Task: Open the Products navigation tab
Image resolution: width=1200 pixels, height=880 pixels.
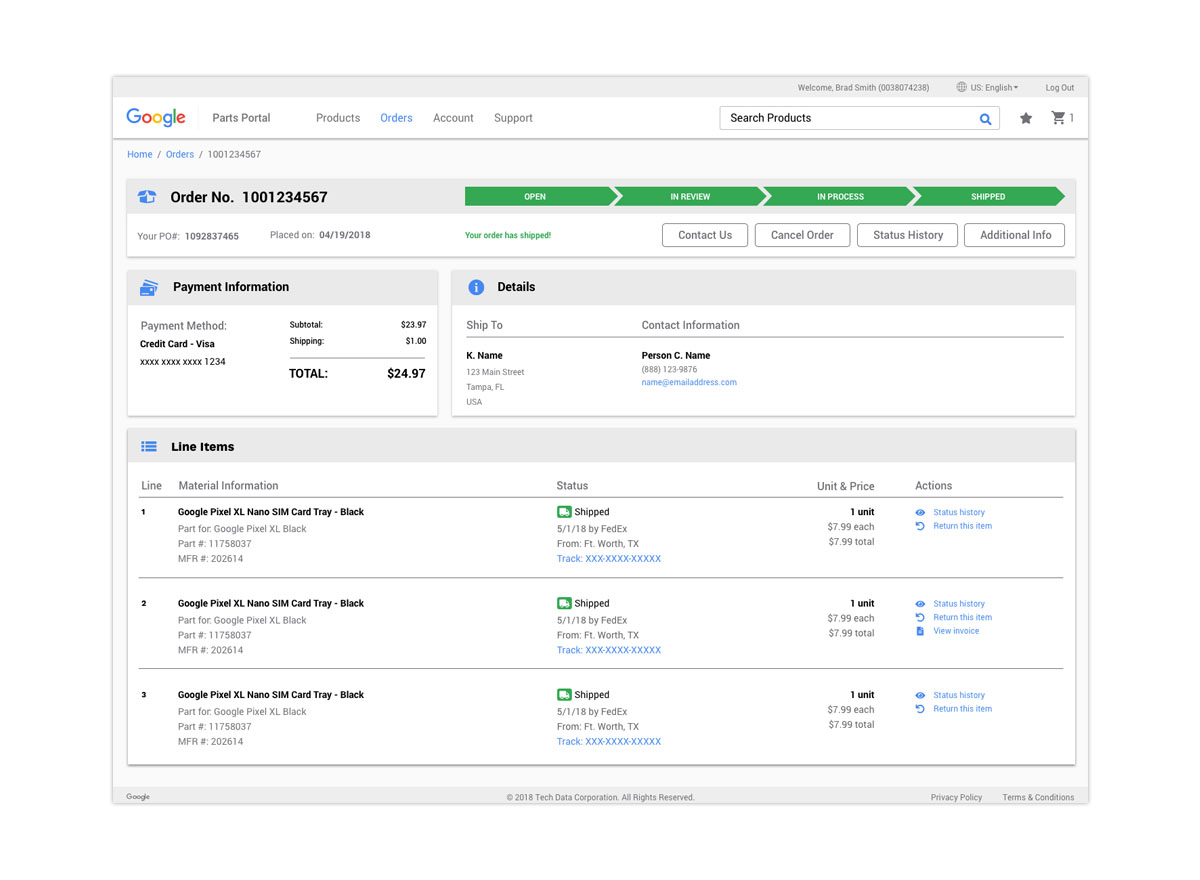Action: (x=338, y=118)
